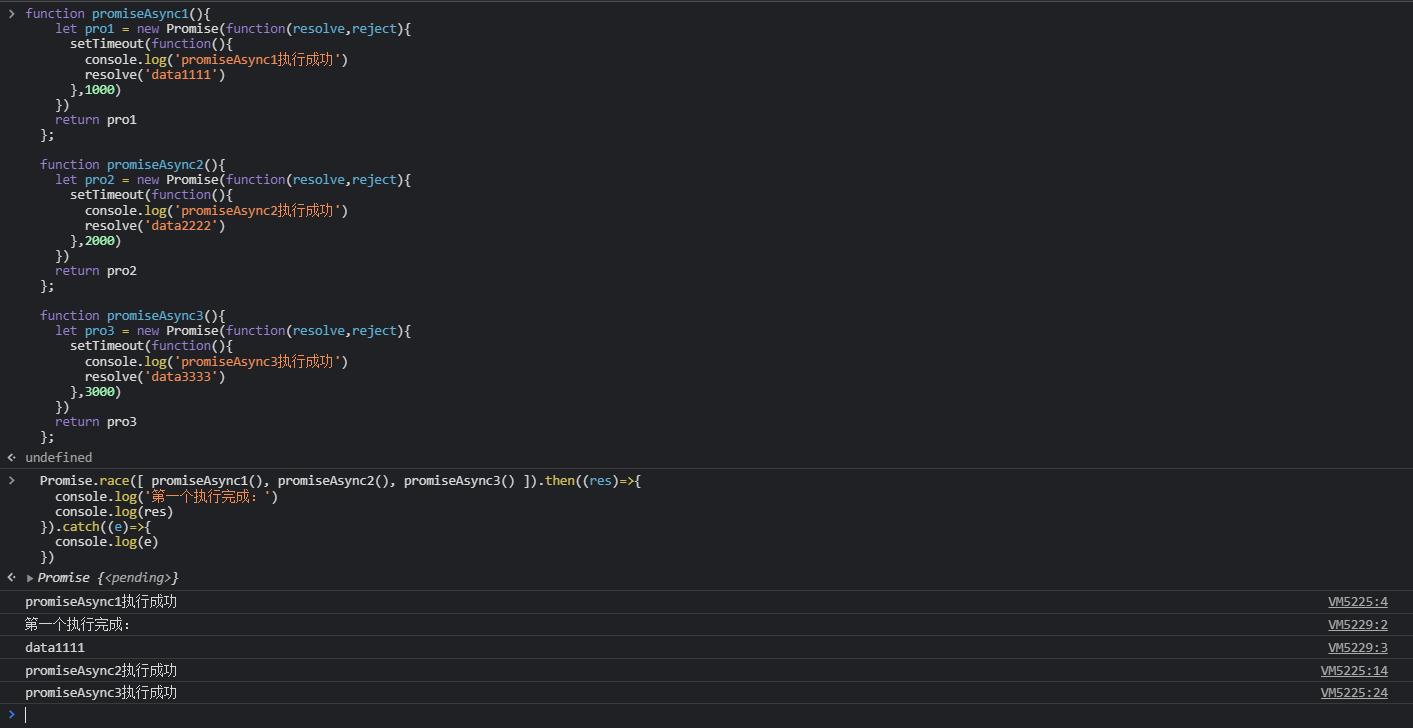The height and width of the screenshot is (728, 1413).
Task: Select the data1111 log output row
Action: click(x=706, y=648)
